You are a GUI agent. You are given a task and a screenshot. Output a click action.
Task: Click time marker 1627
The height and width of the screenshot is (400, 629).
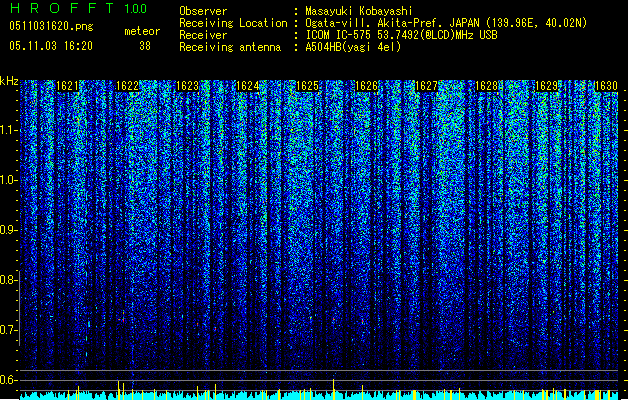tap(426, 86)
